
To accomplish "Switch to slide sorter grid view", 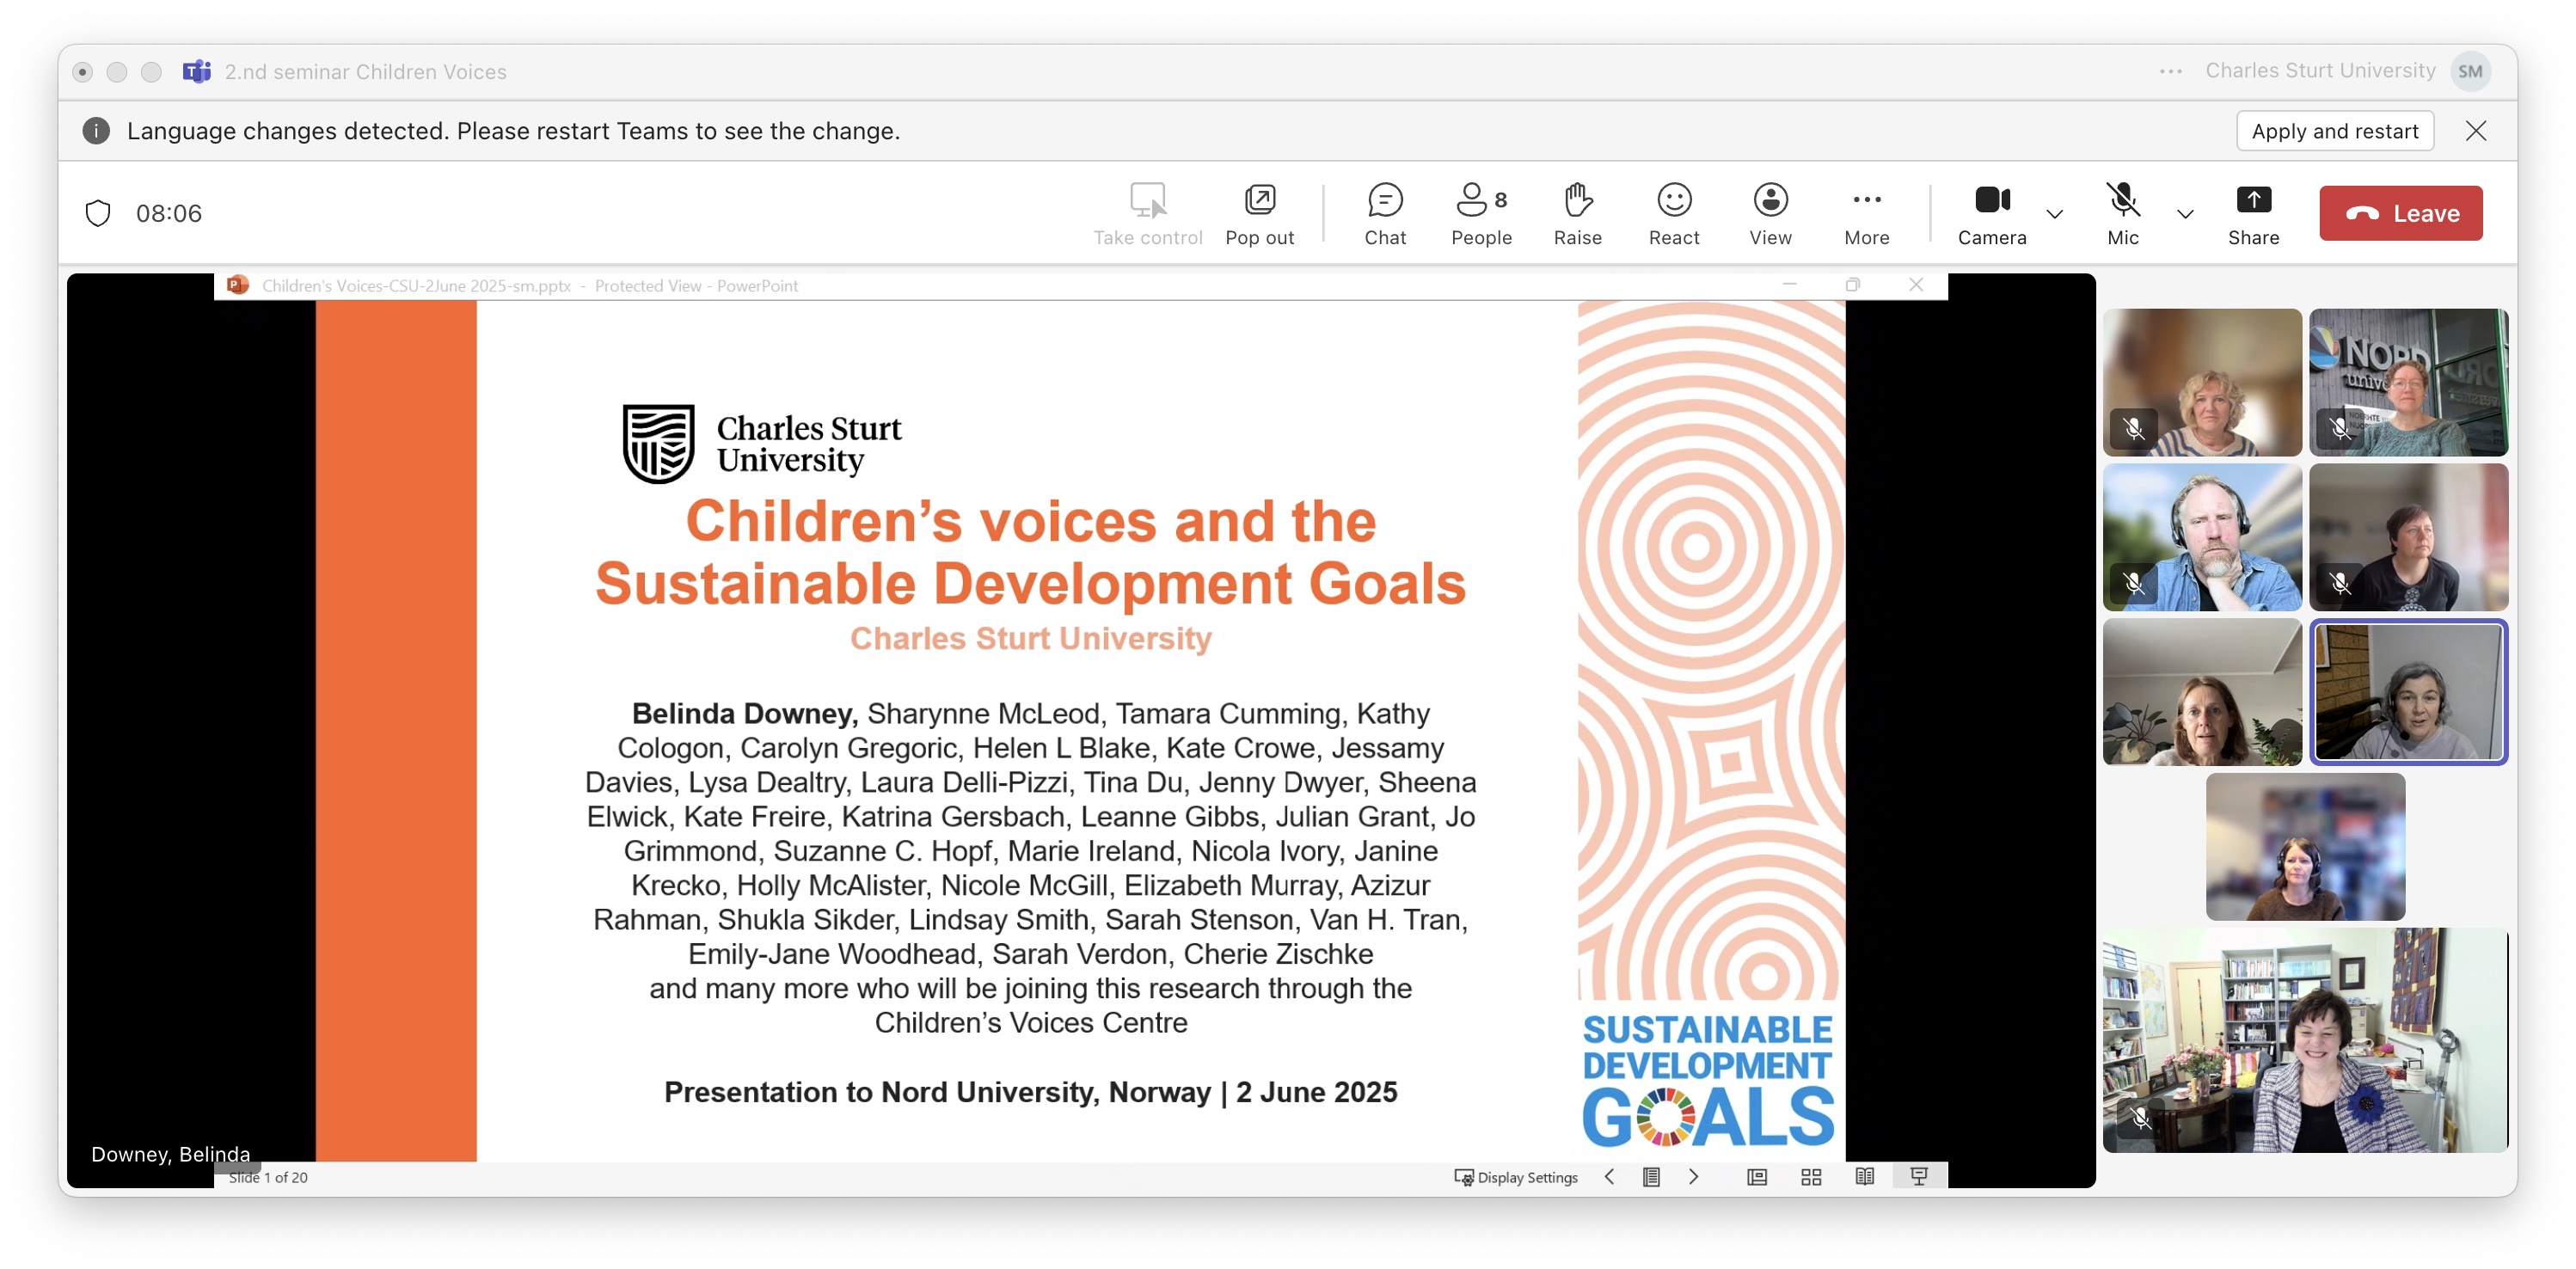I will pos(1810,1177).
